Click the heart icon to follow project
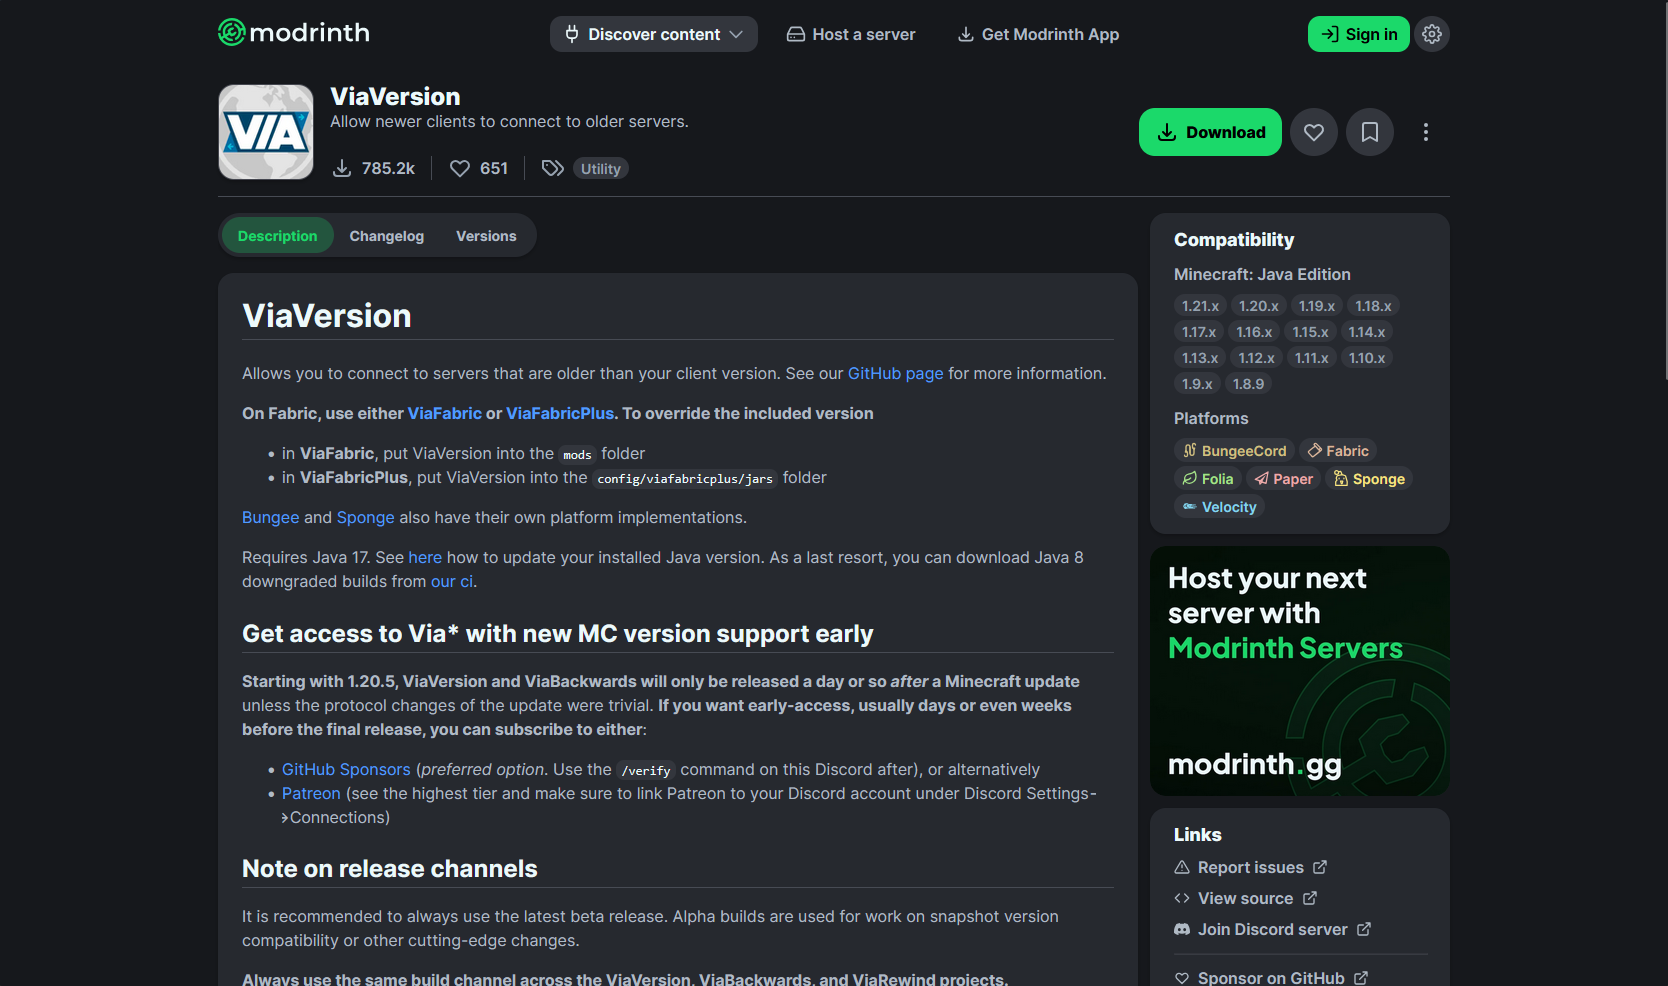 [1314, 132]
